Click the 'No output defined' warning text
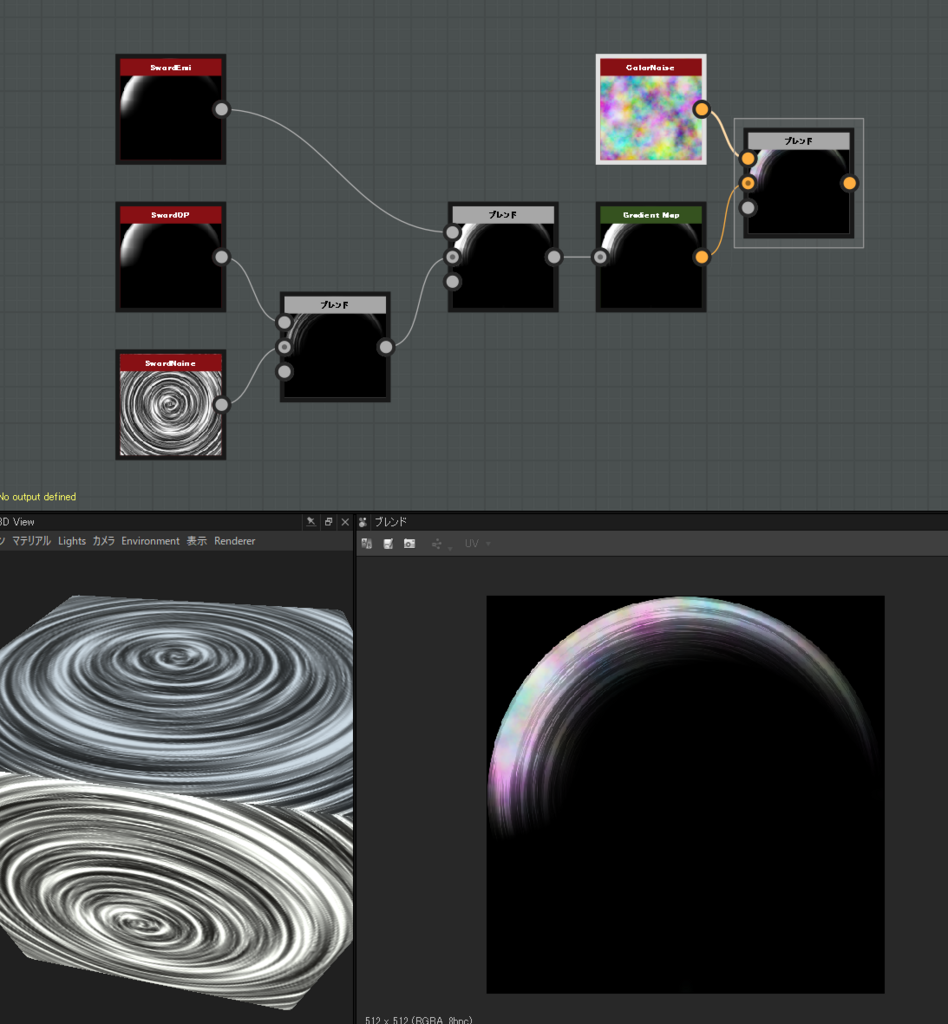Screen dimensions: 948x1024 coord(38,497)
